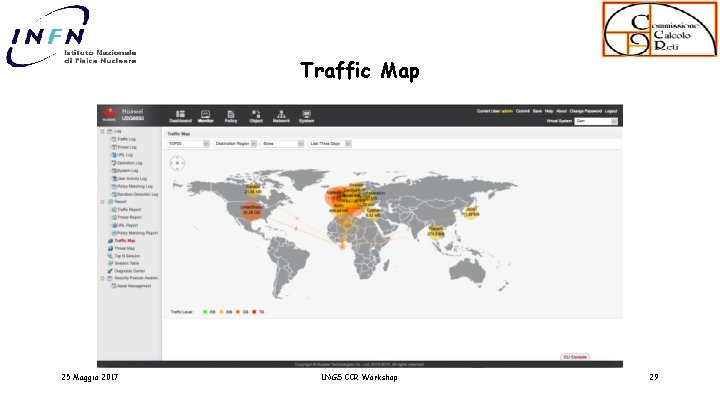Open Asset Management via its icon
The height and width of the screenshot is (405, 720).
[x=114, y=286]
